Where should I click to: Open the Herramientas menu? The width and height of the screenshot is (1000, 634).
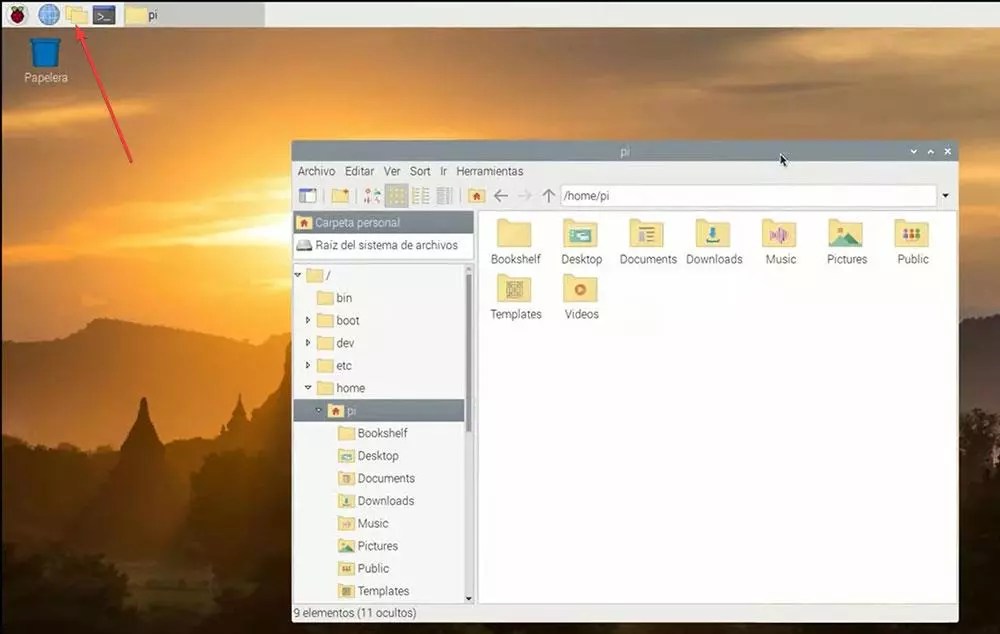coord(489,171)
